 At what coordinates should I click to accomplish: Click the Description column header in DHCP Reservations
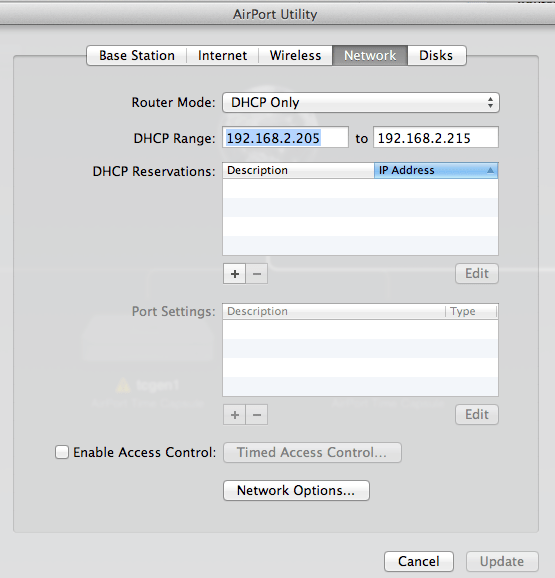(x=298, y=170)
